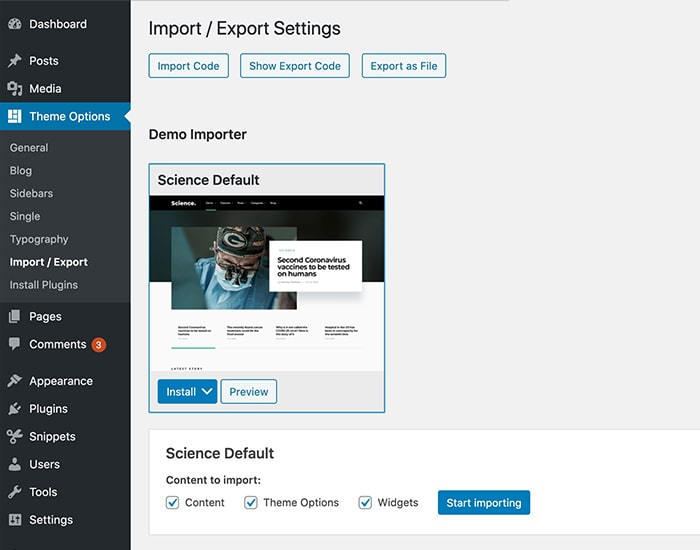Click the Posts pushpin icon
The width and height of the screenshot is (700, 550).
click(x=15, y=61)
